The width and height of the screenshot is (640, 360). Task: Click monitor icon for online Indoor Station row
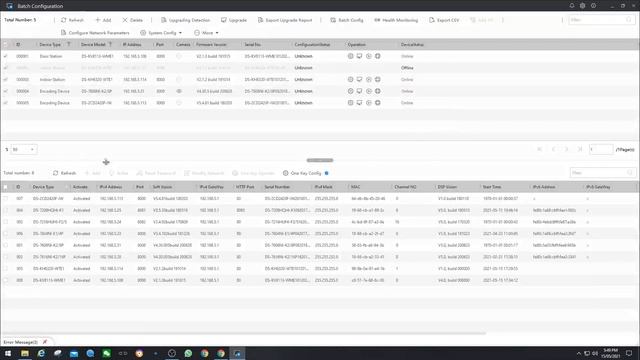coord(359,80)
